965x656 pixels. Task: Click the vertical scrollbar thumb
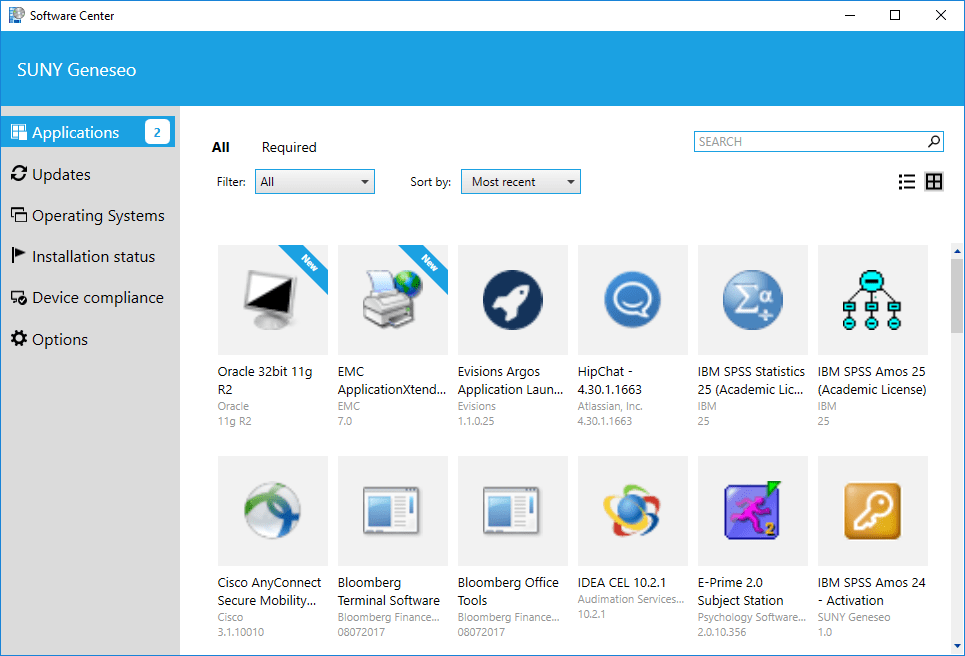coord(957,296)
